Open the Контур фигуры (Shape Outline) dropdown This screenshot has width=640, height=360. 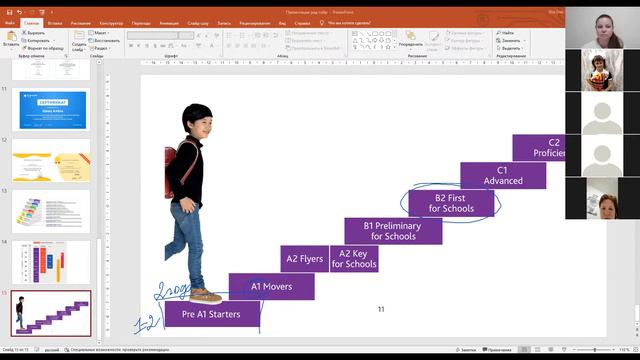pyautogui.click(x=465, y=40)
